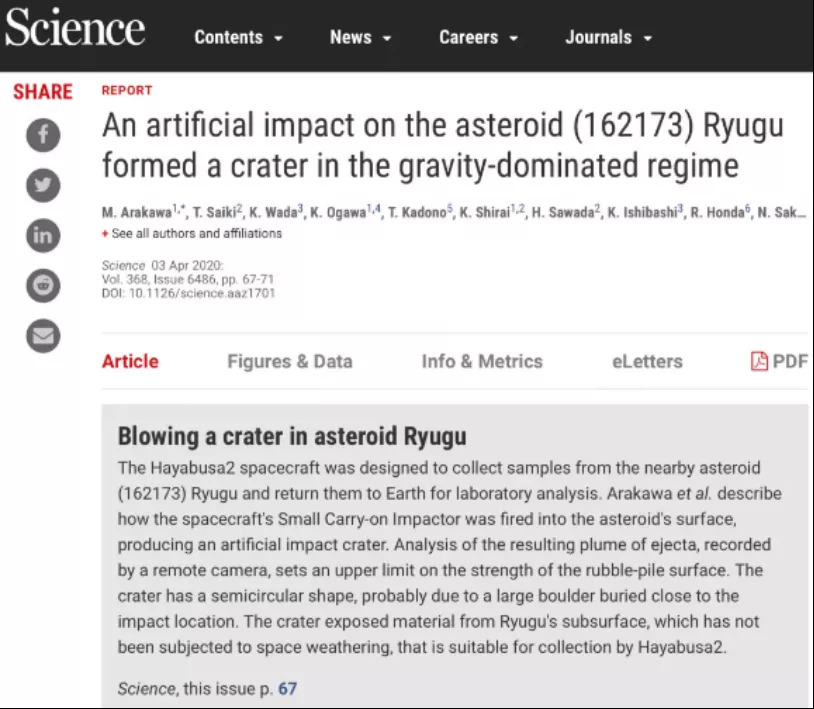This screenshot has width=814, height=709.
Task: Share article via email icon
Action: tap(43, 337)
